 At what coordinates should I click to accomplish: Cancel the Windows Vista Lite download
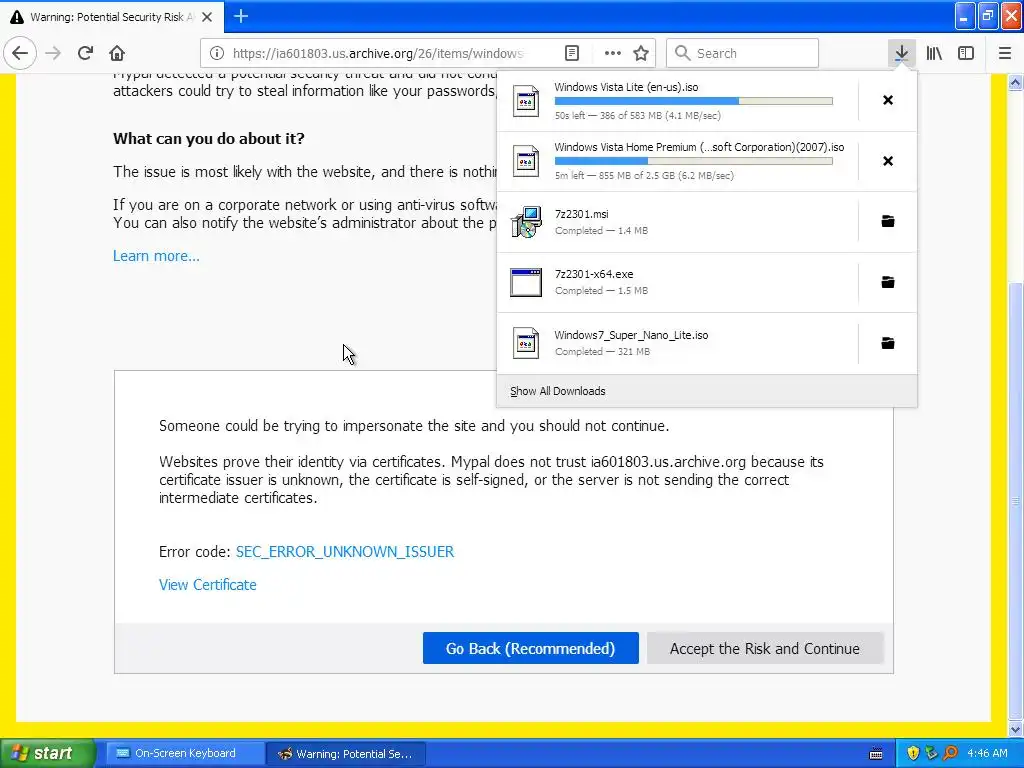(888, 100)
